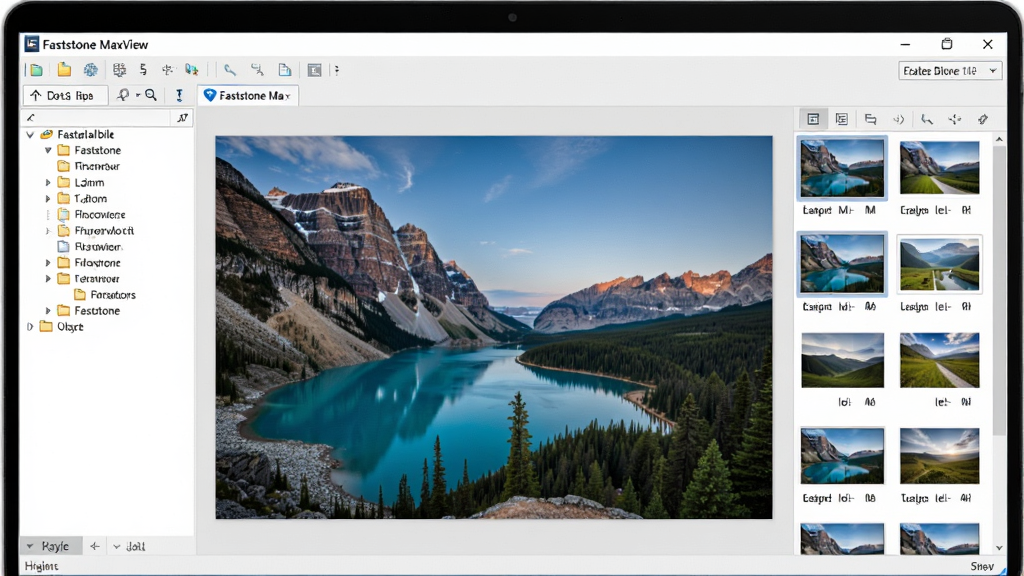Click the magnifying glass zoom icon
This screenshot has width=1024, height=576.
pyautogui.click(x=152, y=95)
